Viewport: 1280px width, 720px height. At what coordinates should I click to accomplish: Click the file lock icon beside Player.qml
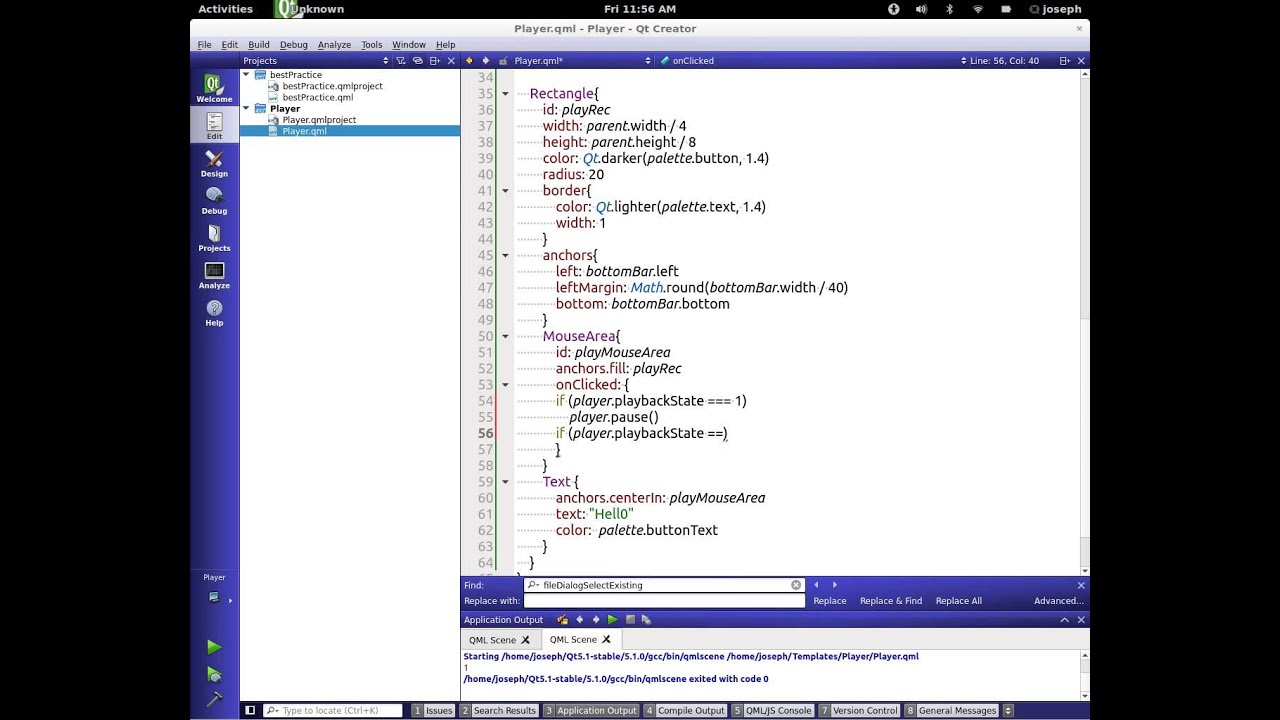504,61
